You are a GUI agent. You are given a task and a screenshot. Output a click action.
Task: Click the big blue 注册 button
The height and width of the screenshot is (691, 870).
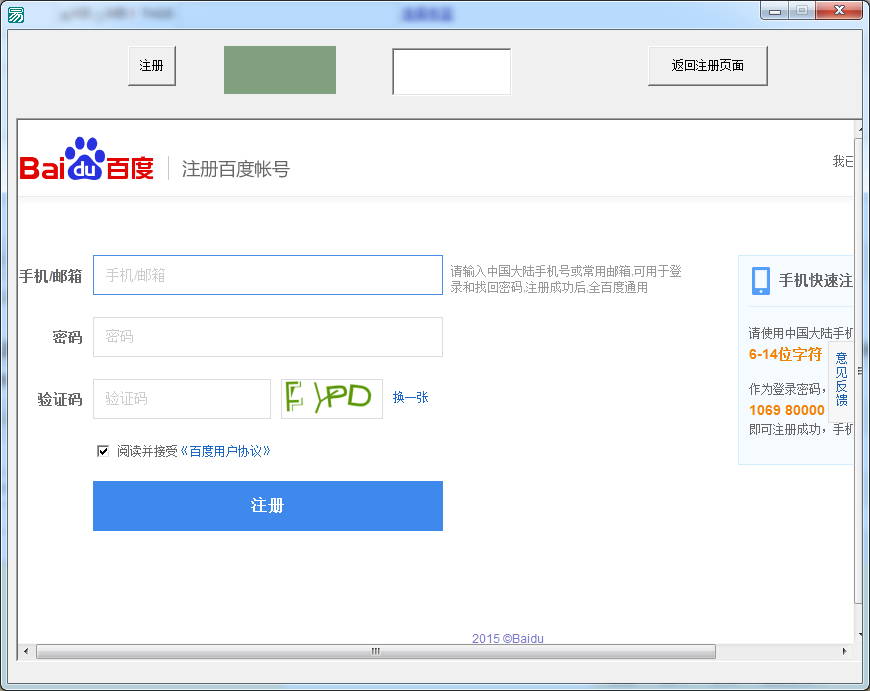point(267,506)
